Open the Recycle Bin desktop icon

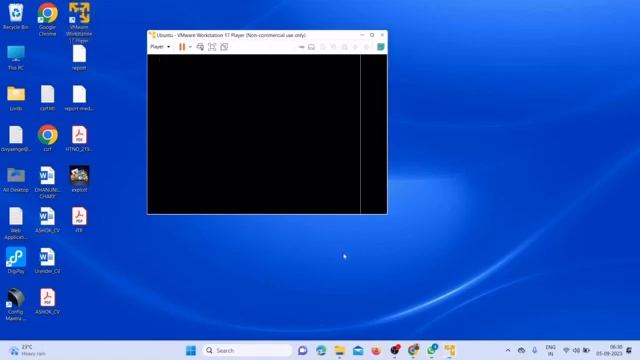pos(16,17)
